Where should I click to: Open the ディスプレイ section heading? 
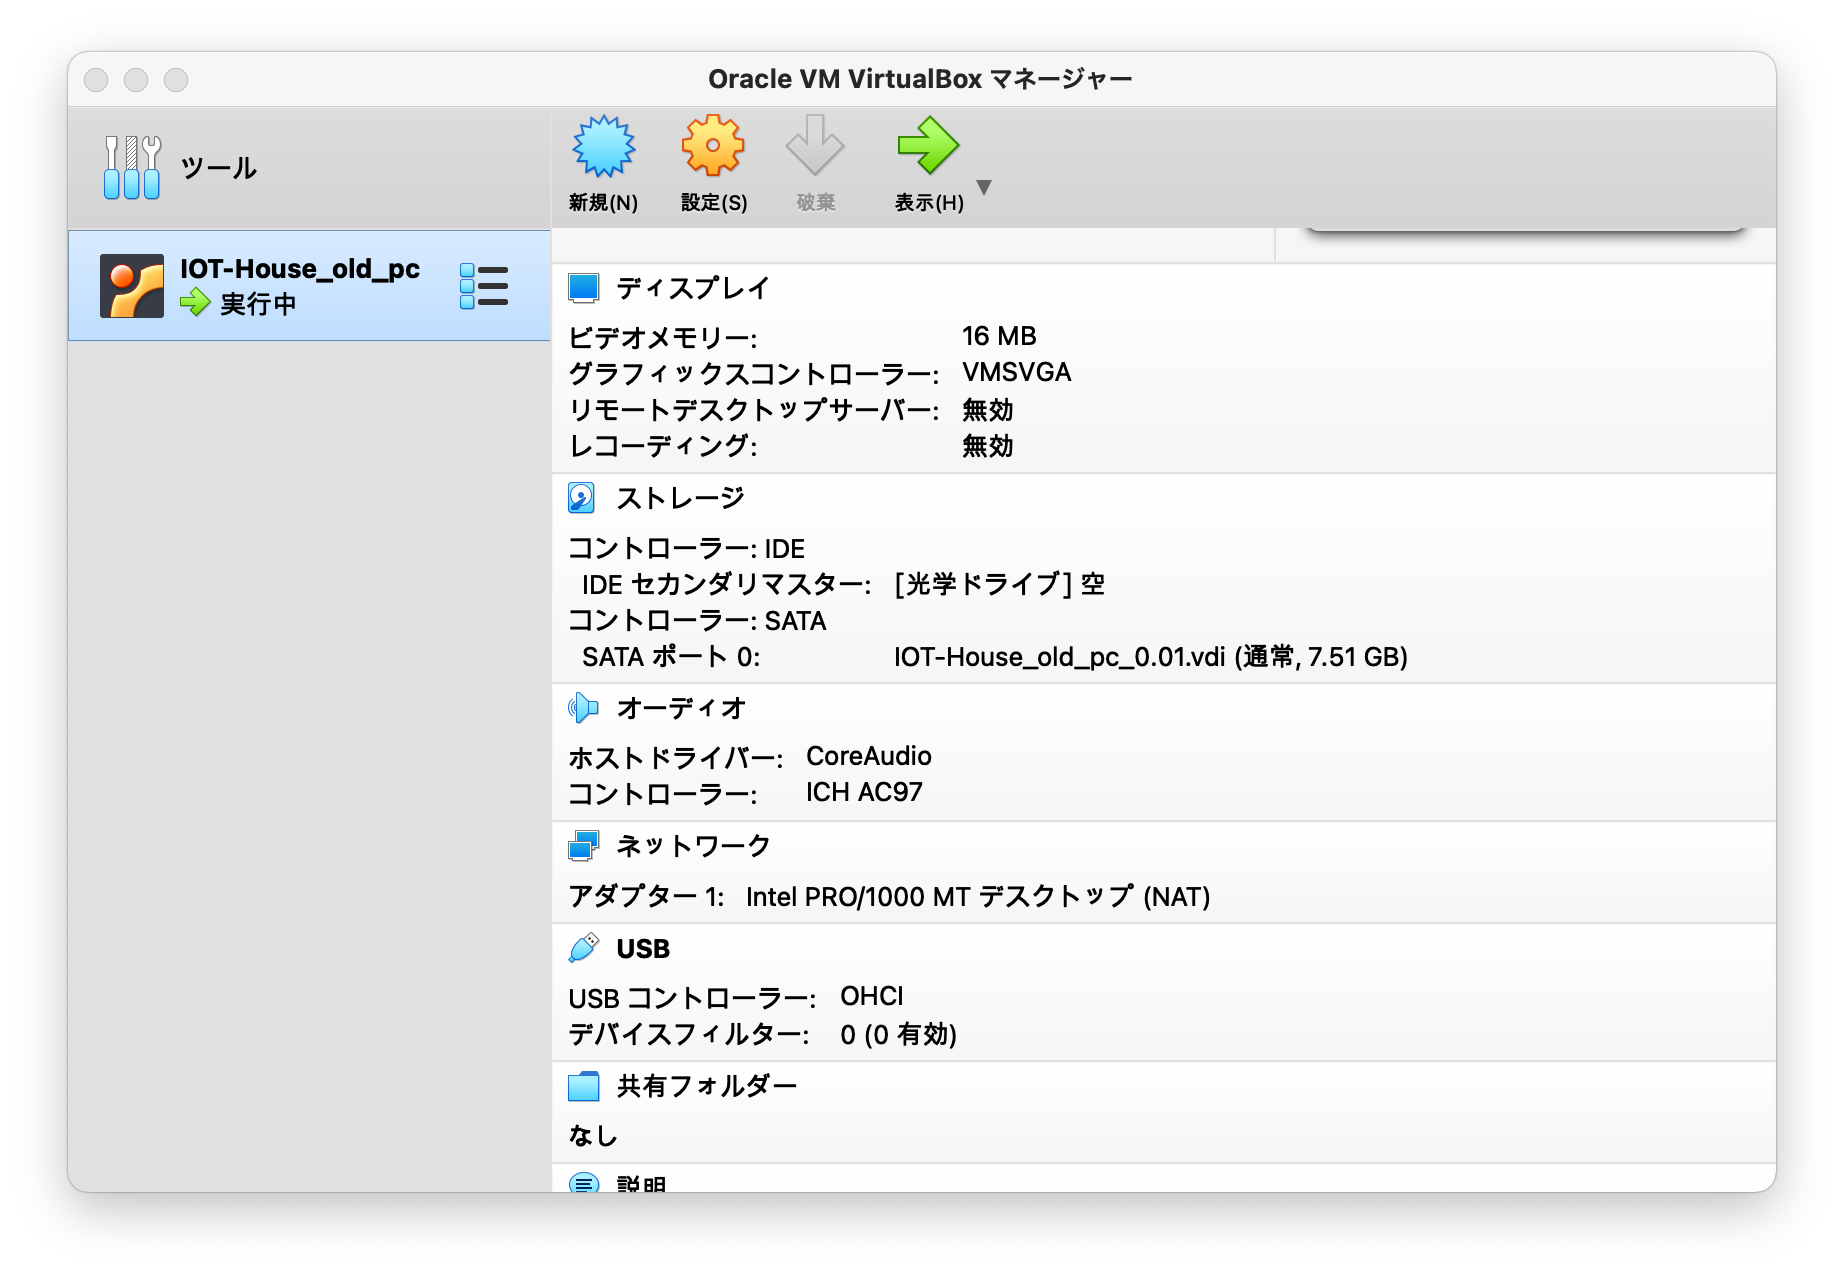click(693, 288)
